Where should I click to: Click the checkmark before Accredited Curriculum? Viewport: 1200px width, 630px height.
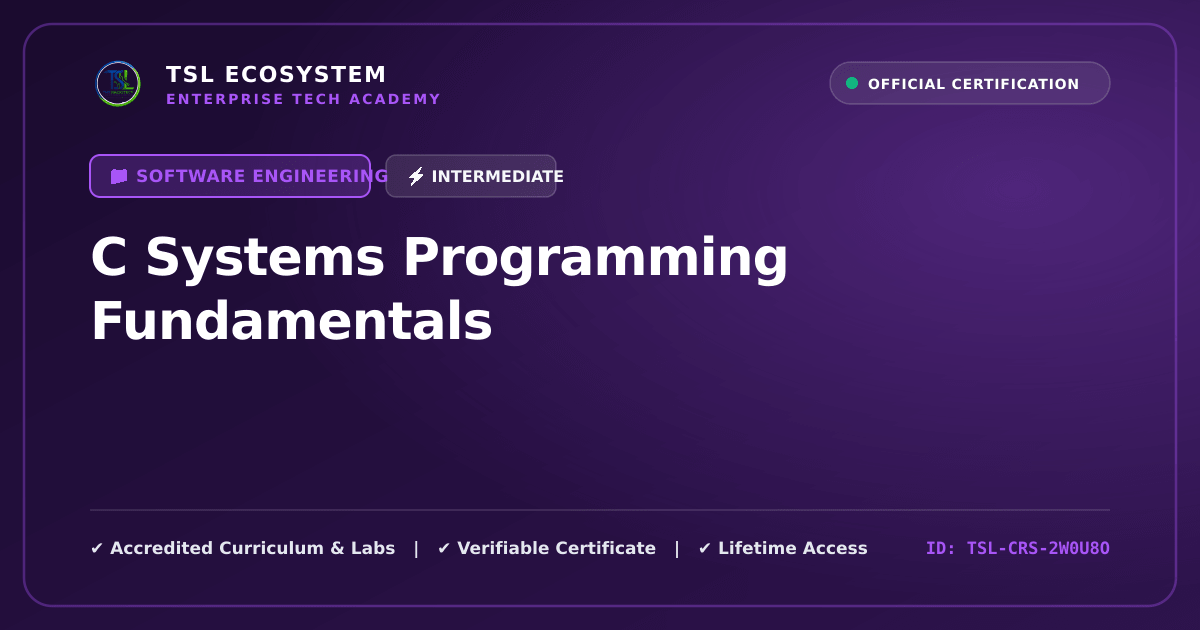(97, 548)
